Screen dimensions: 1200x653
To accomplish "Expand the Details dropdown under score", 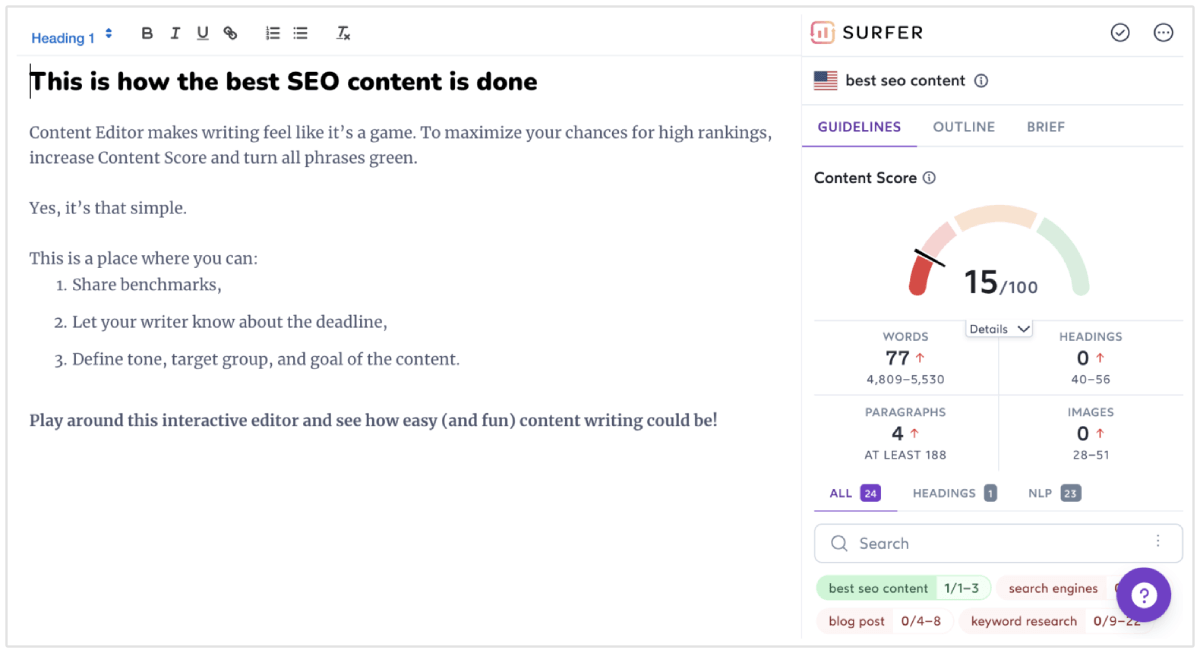I will pyautogui.click(x=999, y=329).
